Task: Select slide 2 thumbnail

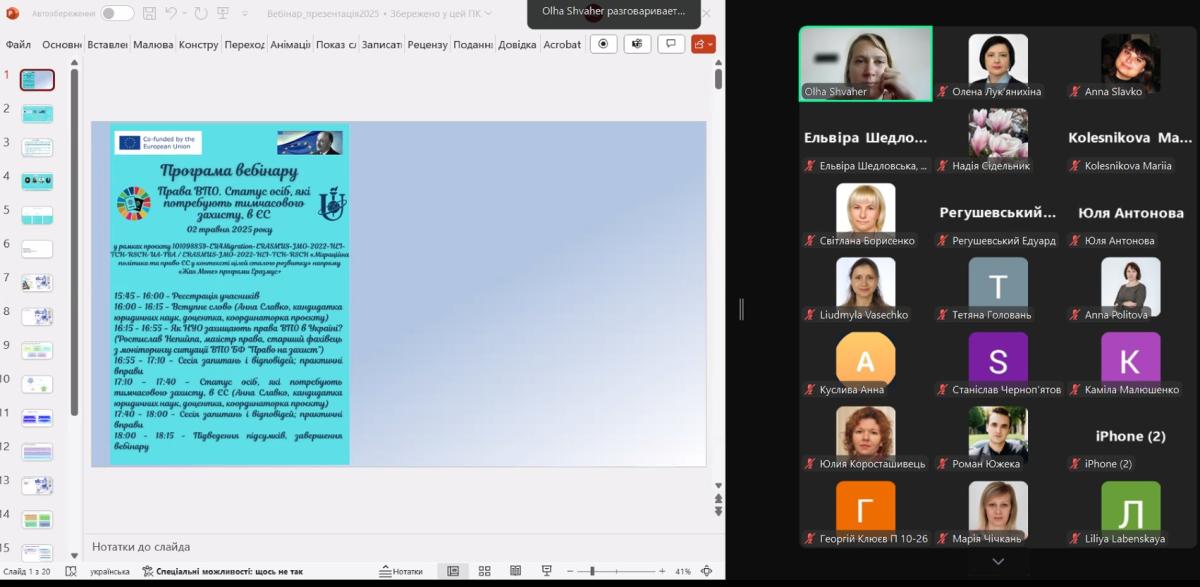Action: (37, 113)
